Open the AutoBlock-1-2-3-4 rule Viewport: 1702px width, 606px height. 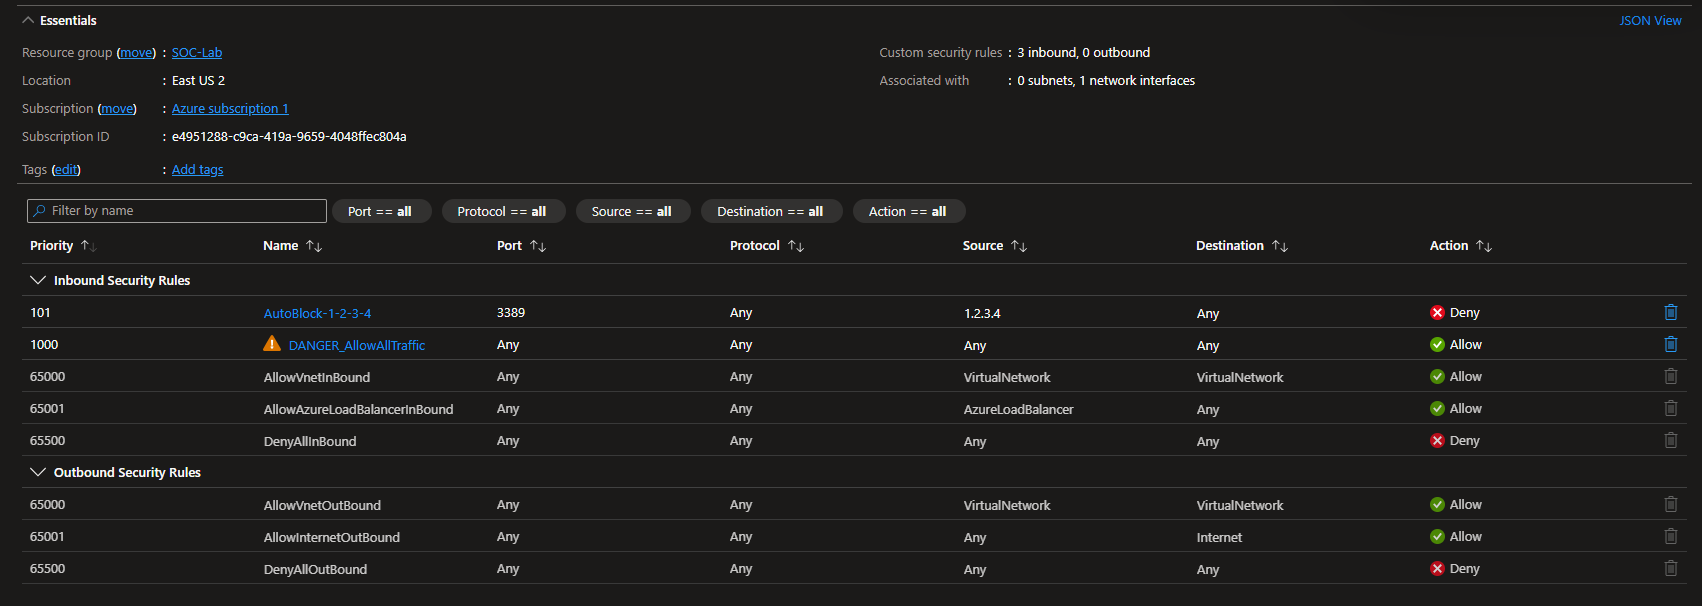pos(317,314)
